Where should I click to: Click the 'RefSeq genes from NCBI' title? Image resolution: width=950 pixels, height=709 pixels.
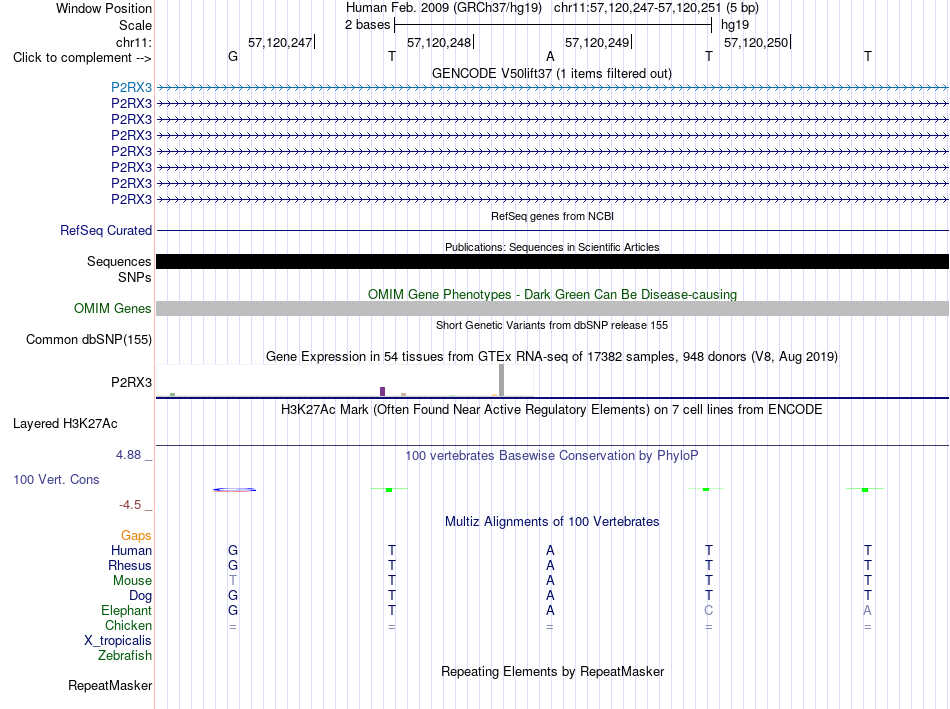pyautogui.click(x=553, y=216)
